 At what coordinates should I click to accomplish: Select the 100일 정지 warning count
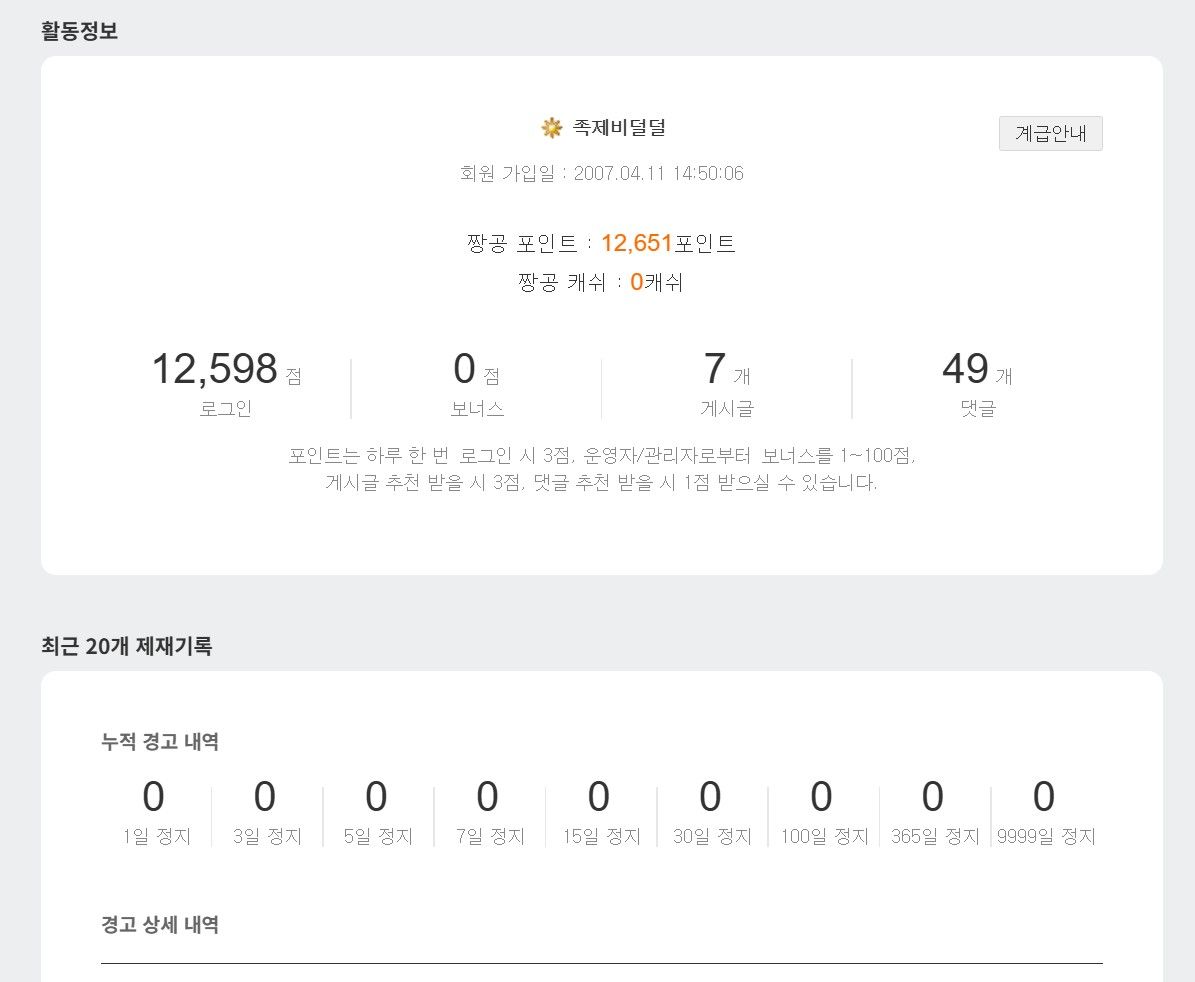(x=821, y=798)
